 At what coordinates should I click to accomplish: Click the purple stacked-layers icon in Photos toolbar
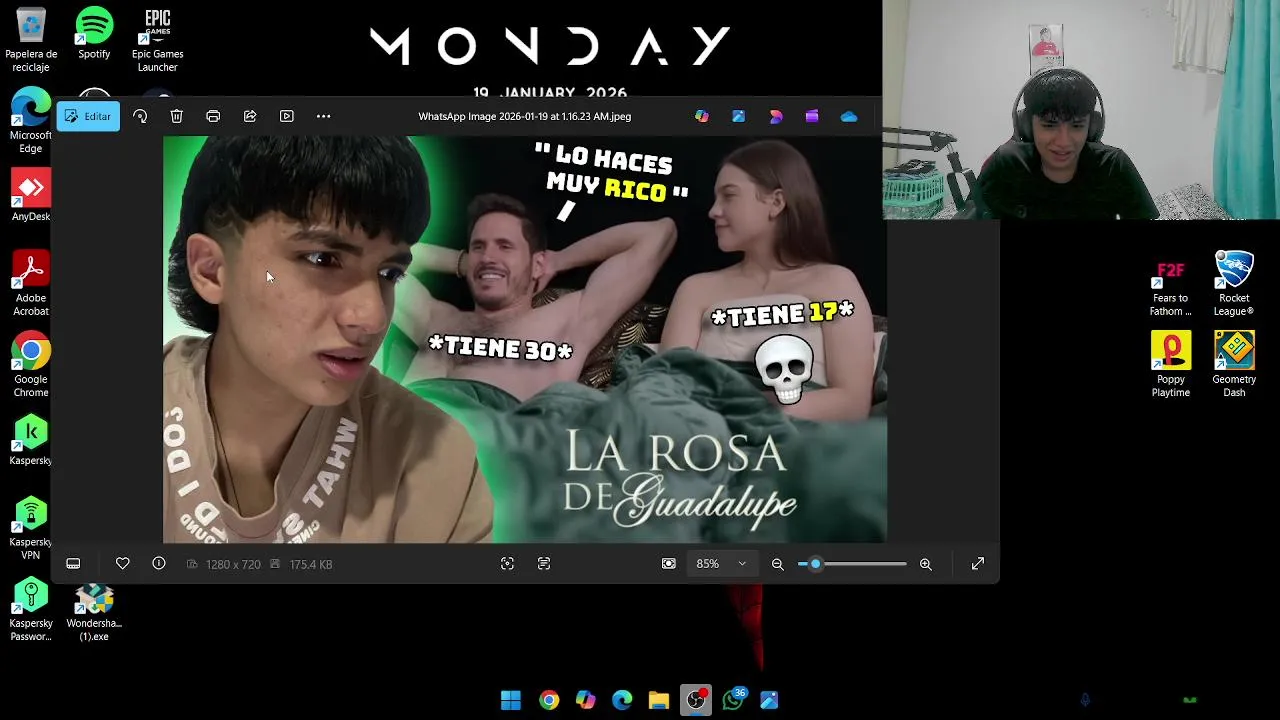pos(812,116)
